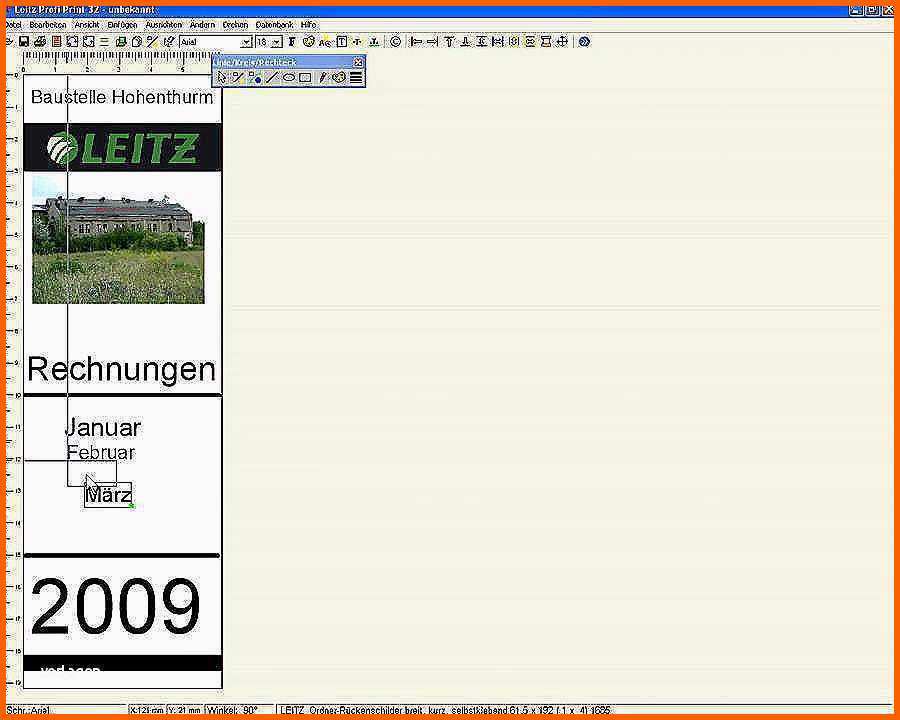Select the 'Februar' text object
The width and height of the screenshot is (900, 720).
point(101,452)
